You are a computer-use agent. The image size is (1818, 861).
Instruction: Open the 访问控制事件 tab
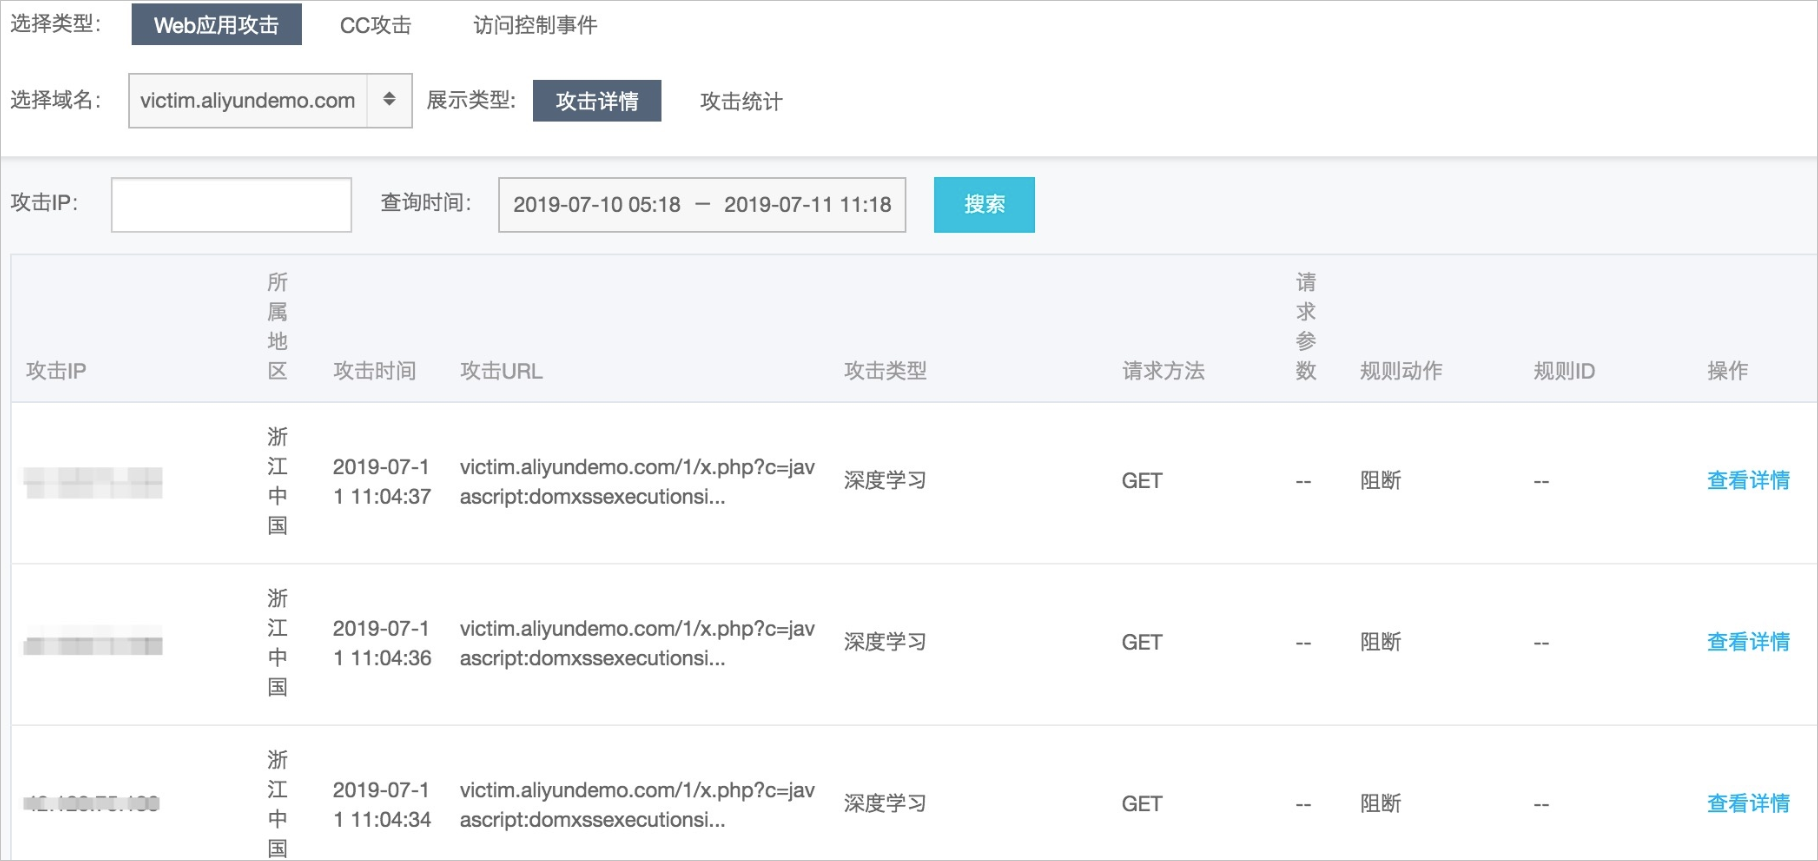535,25
